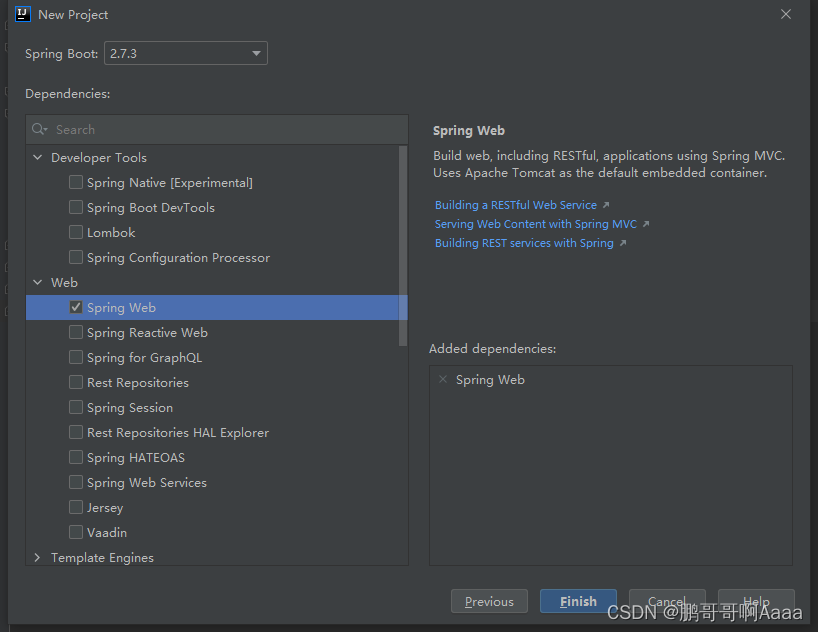Uncheck the Spring Web checkbox
The width and height of the screenshot is (818, 632).
tap(76, 307)
